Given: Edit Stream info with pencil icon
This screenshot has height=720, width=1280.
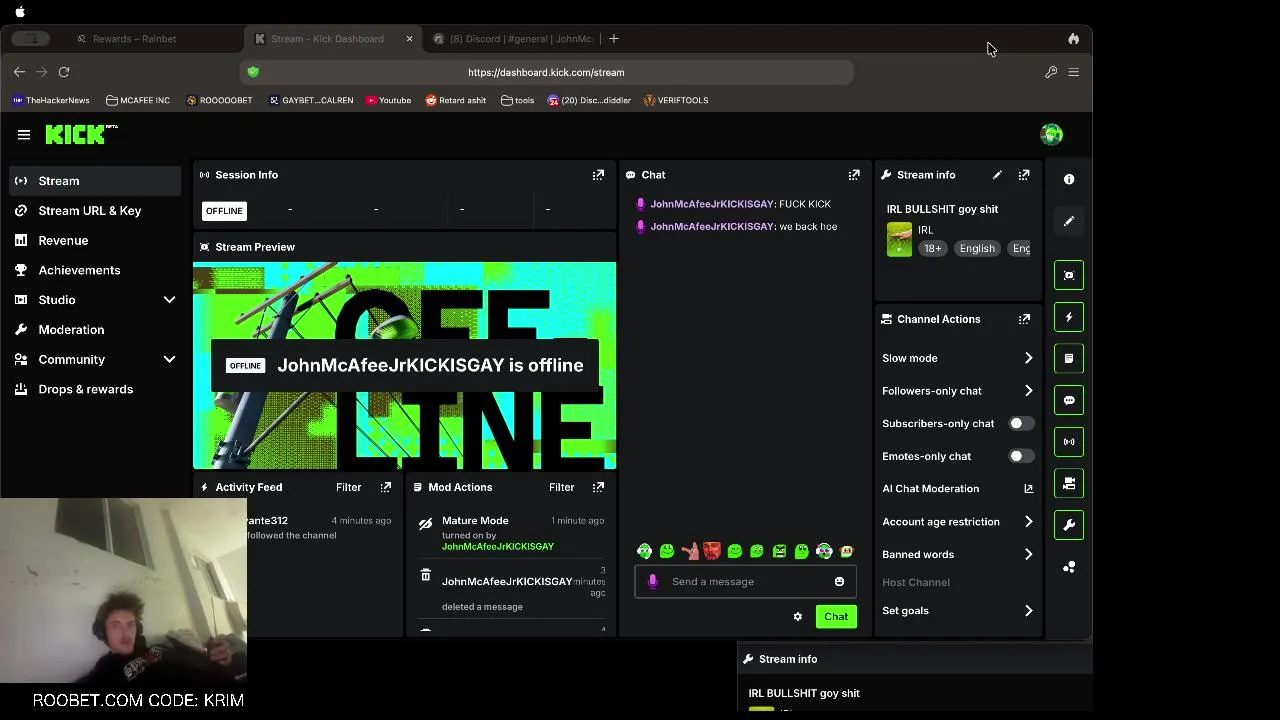Looking at the screenshot, I should click(x=997, y=175).
